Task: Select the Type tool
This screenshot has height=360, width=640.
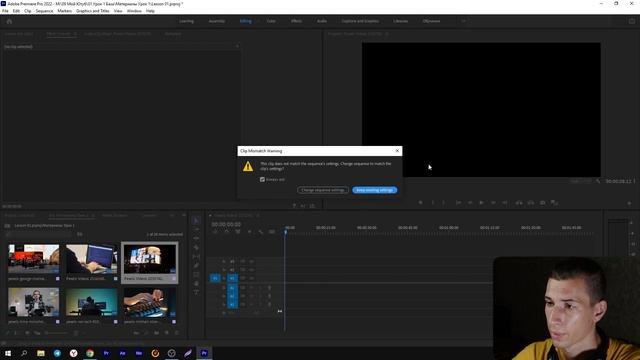Action: click(196, 292)
